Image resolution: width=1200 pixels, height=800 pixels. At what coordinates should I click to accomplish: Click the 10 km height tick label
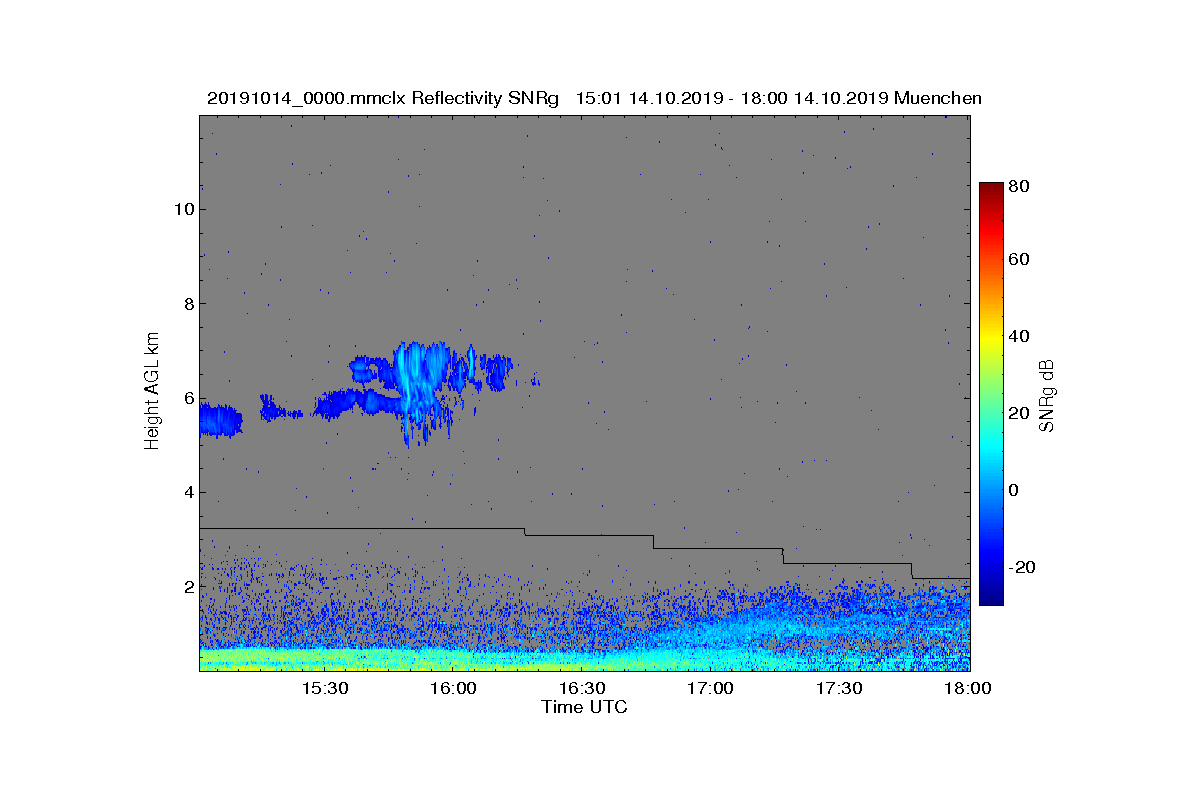pyautogui.click(x=184, y=209)
